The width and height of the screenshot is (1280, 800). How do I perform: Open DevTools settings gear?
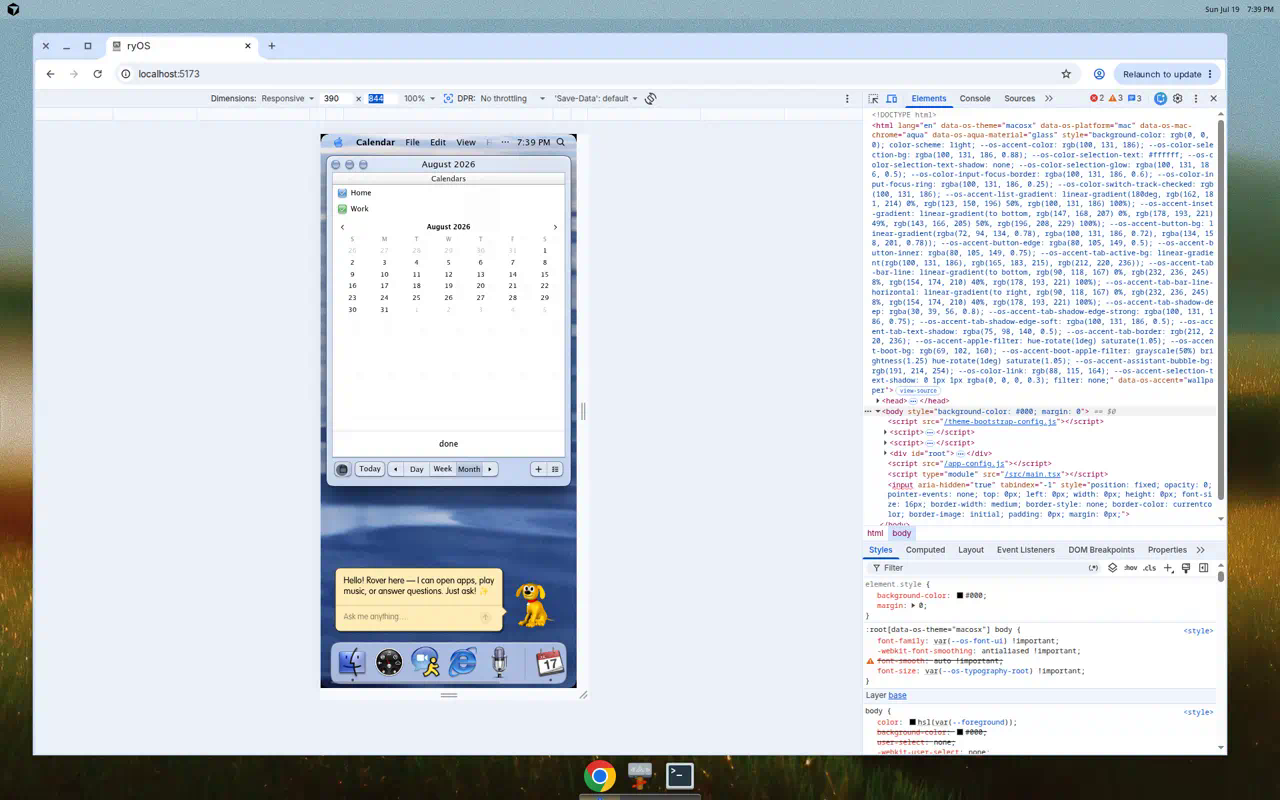pyautogui.click(x=1178, y=99)
